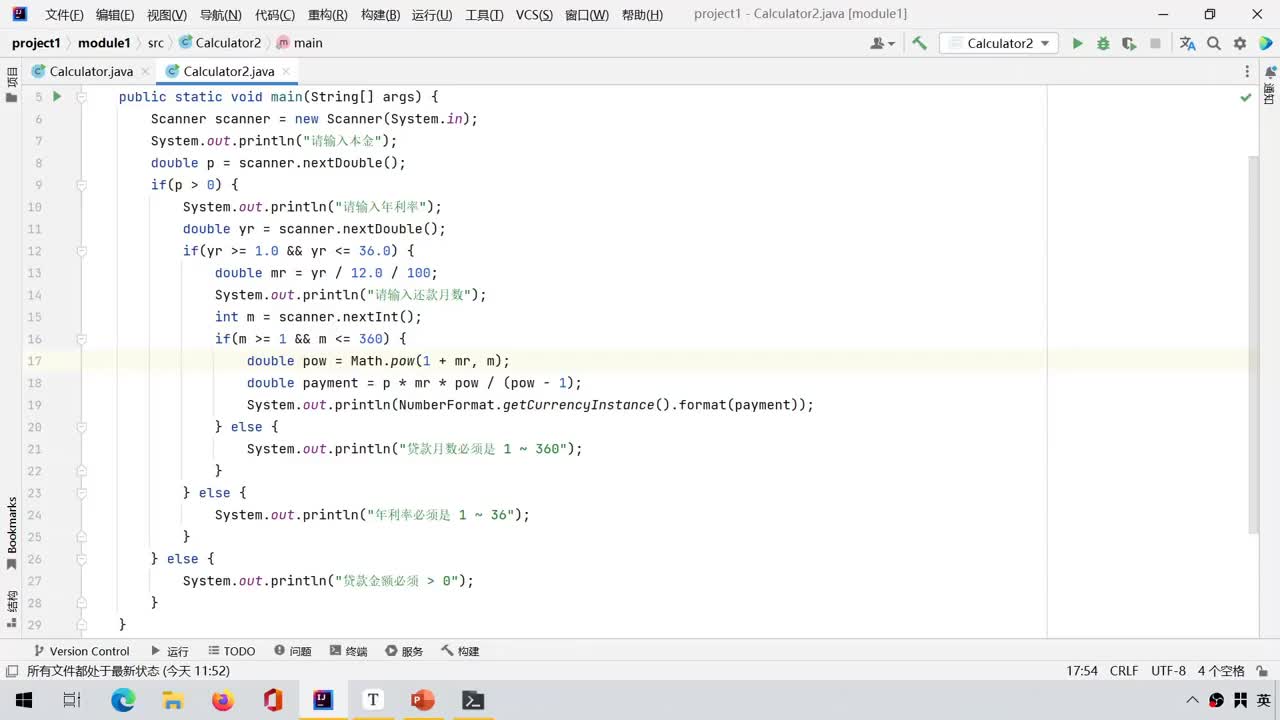The width and height of the screenshot is (1280, 720).
Task: Click src breadcrumb in navigation bar
Action: pyautogui.click(x=156, y=43)
